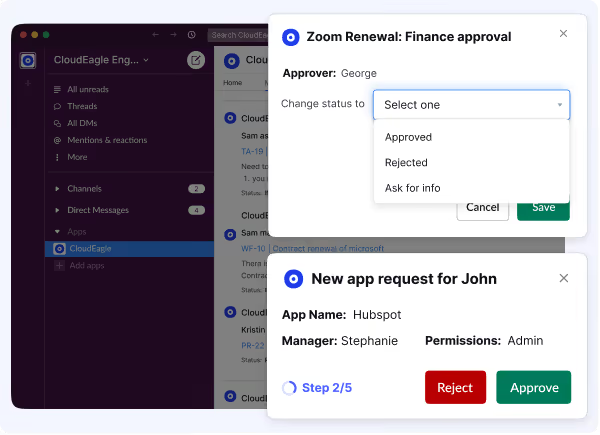This screenshot has width=600, height=435.
Task: Choose Ask for info option
Action: (412, 188)
